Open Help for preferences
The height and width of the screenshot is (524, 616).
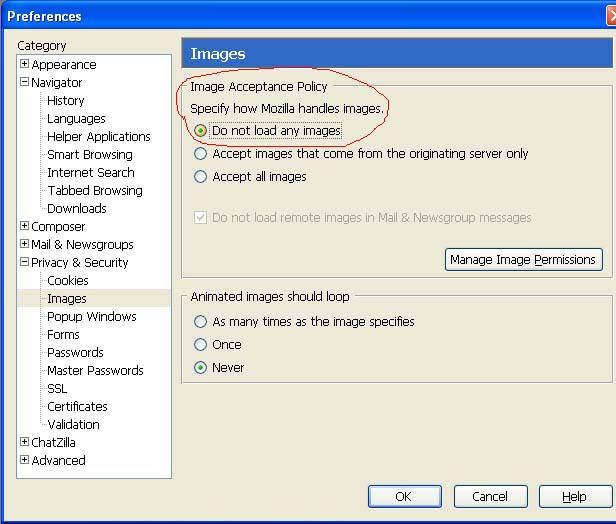575,497
